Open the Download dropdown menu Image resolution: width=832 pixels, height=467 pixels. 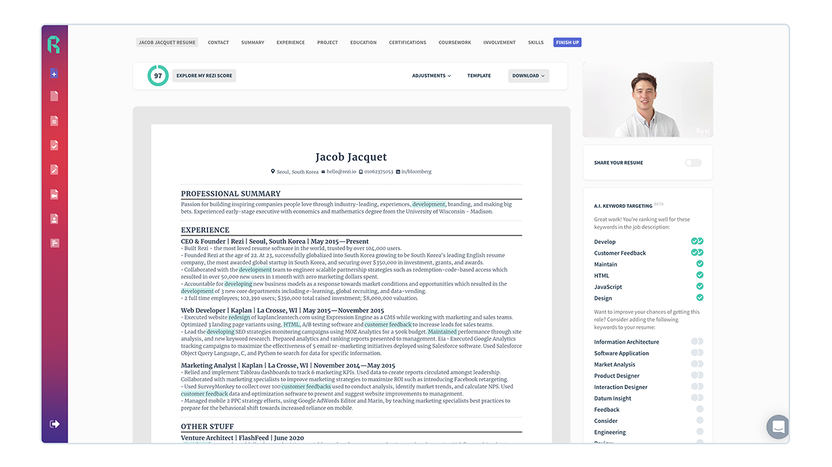pyautogui.click(x=528, y=76)
